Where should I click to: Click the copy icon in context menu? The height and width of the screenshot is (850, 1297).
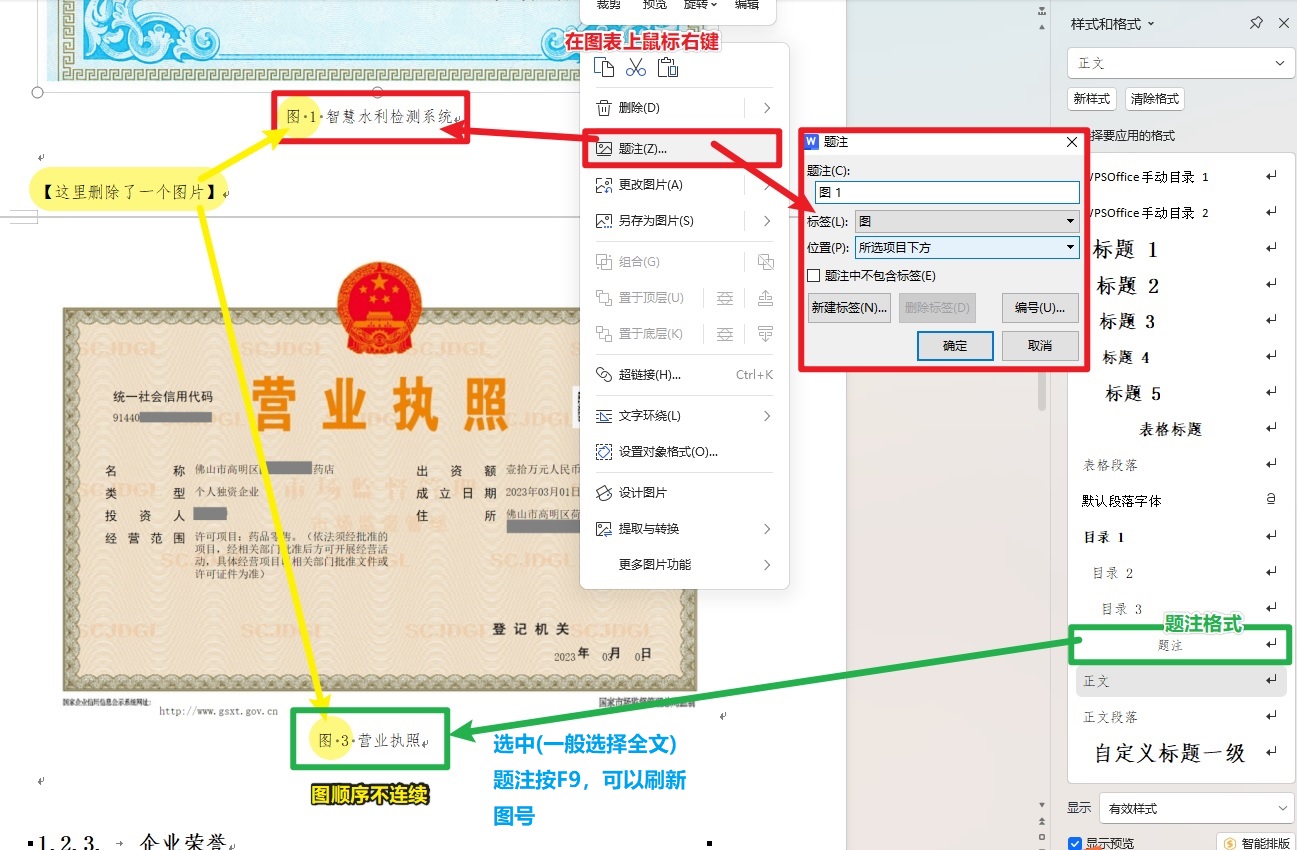pyautogui.click(x=603, y=67)
